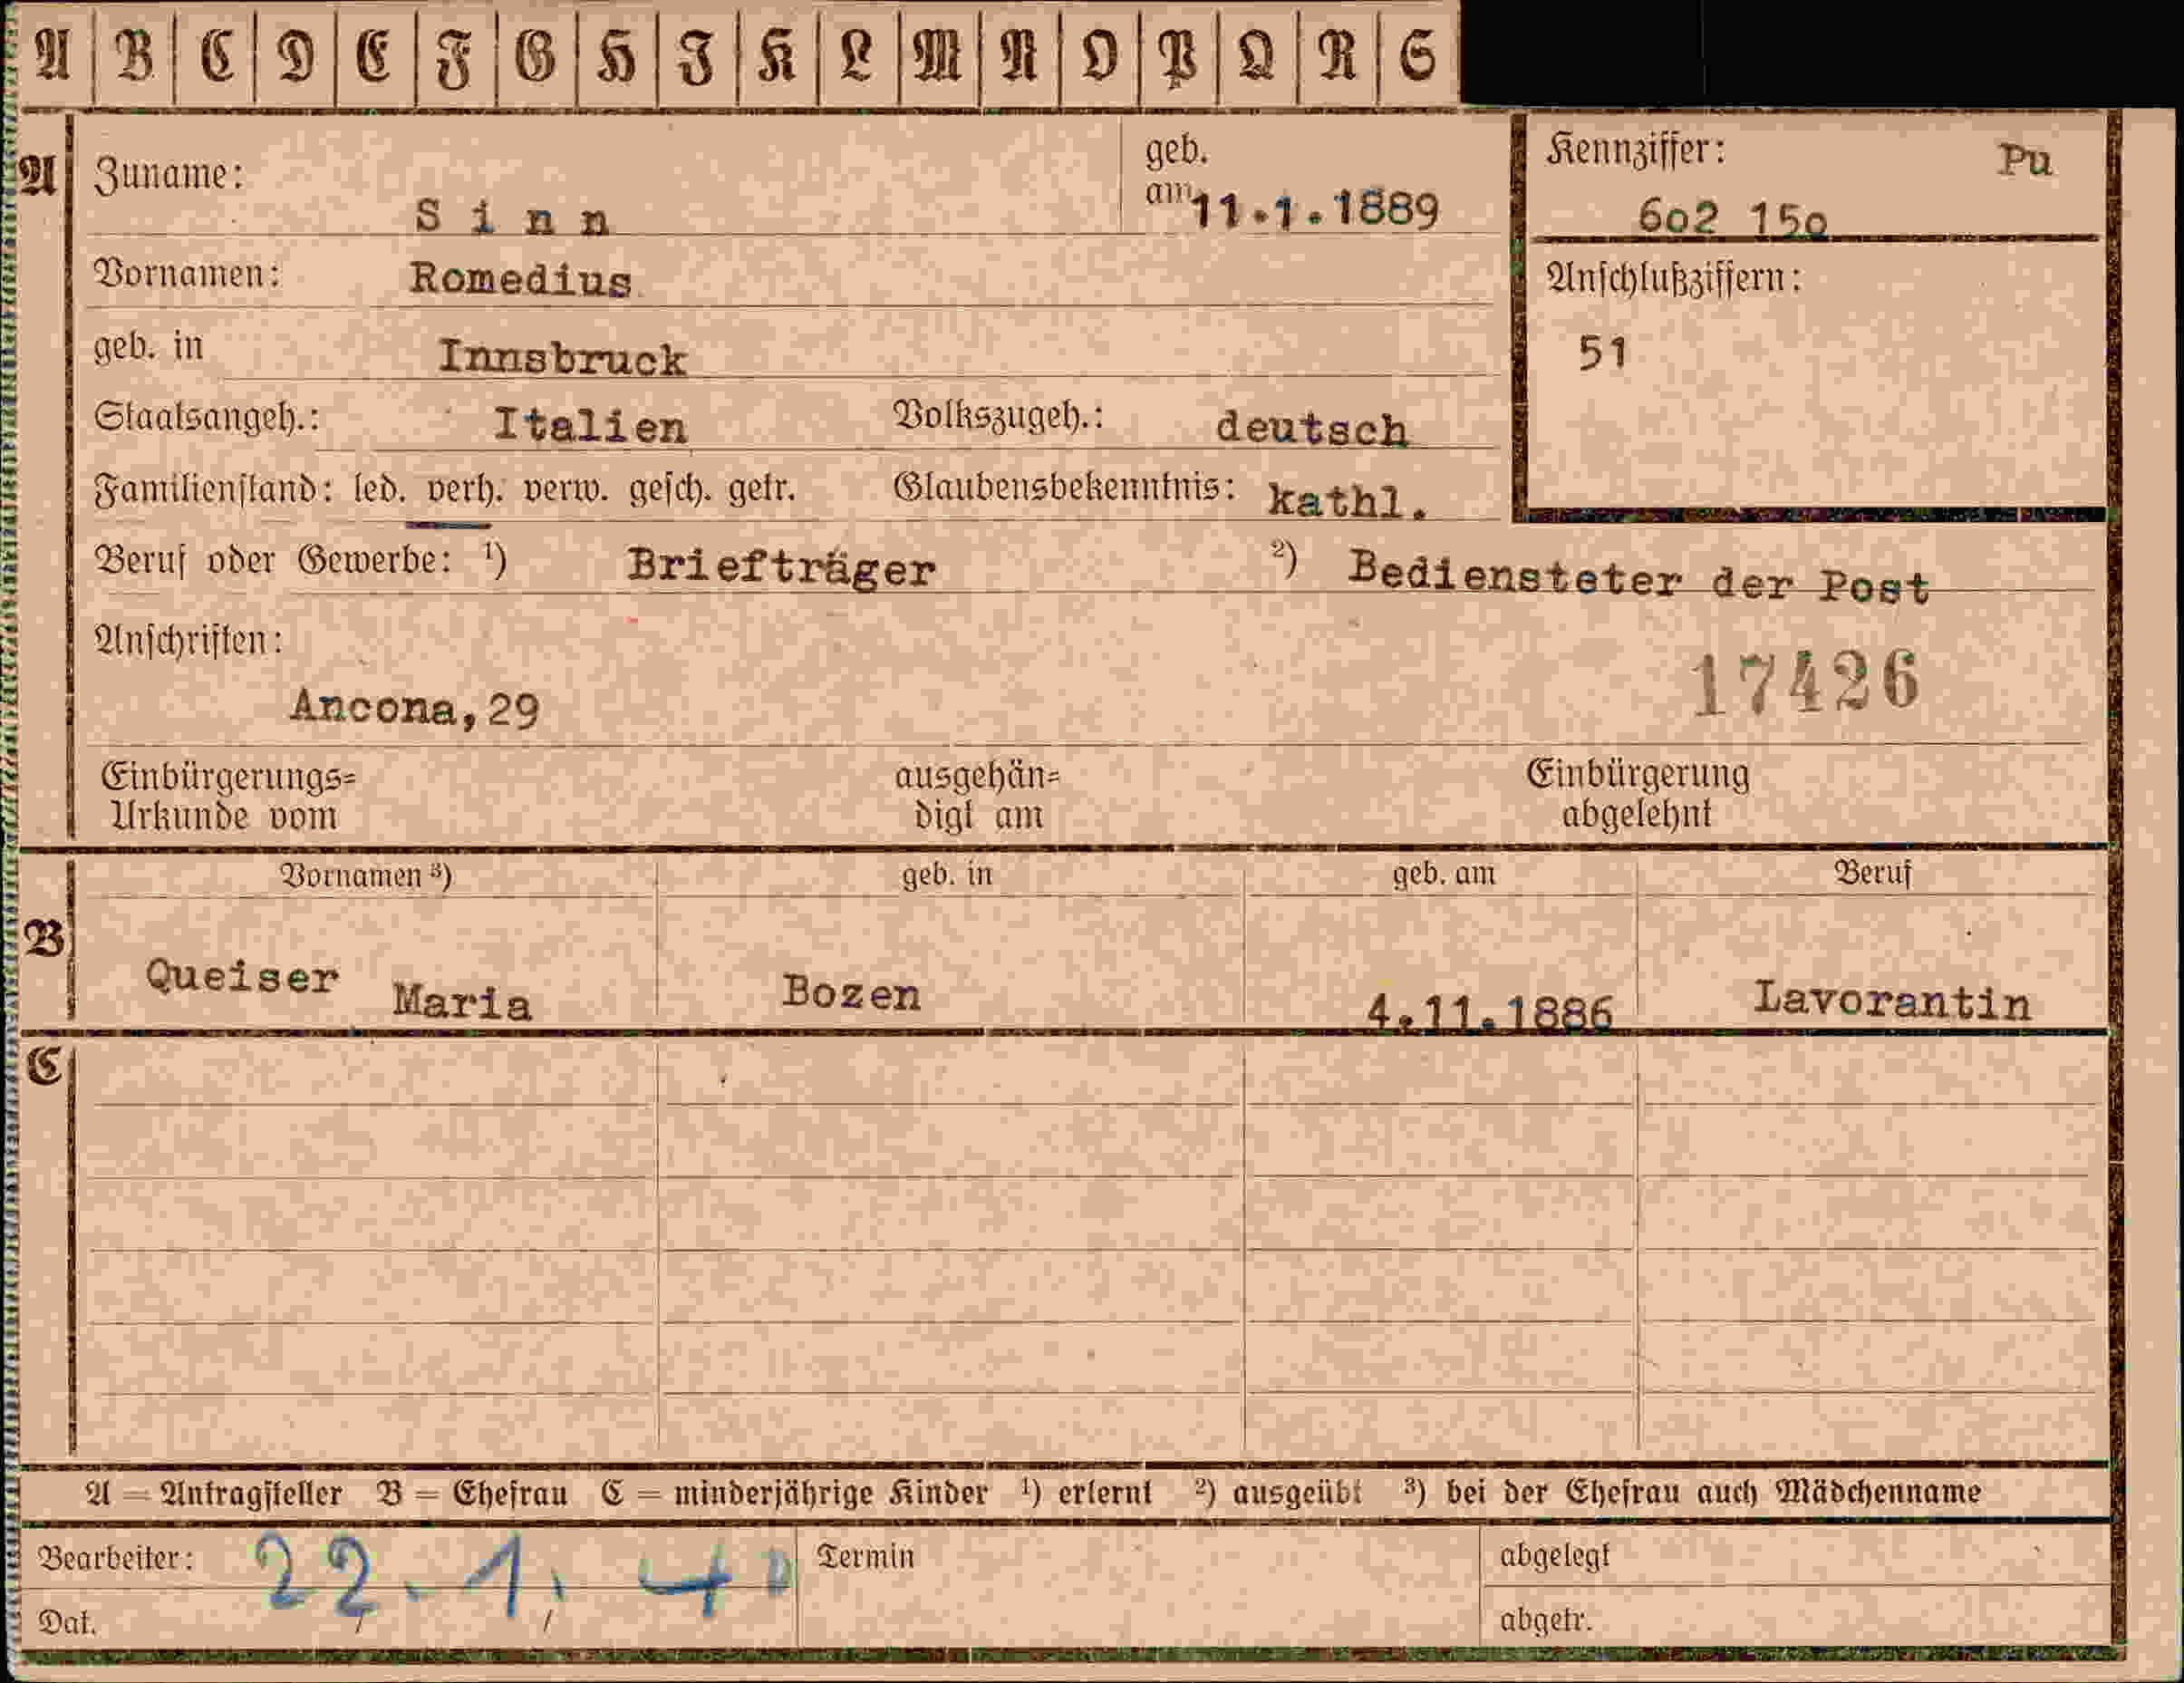This screenshot has height=1683, width=2184.
Task: Click the marital status option 'led.'
Action: 380,490
